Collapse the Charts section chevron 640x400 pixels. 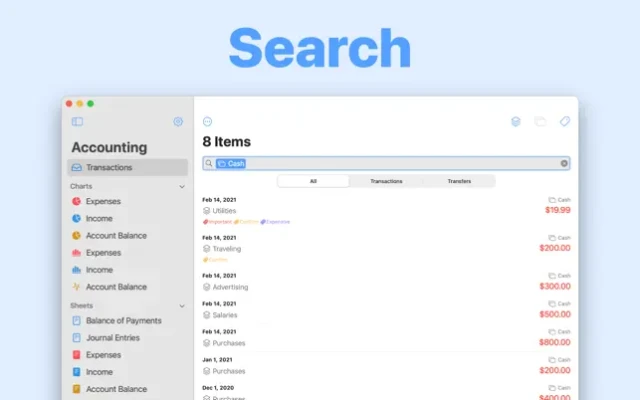pos(182,186)
